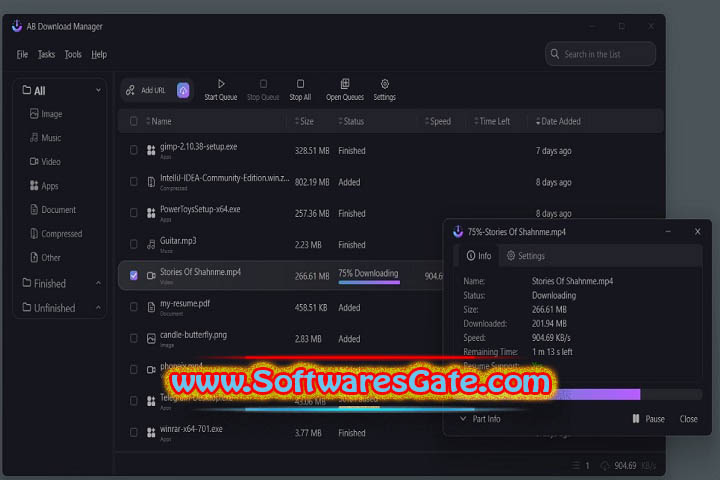Sort the list by Speed column

[x=438, y=121]
